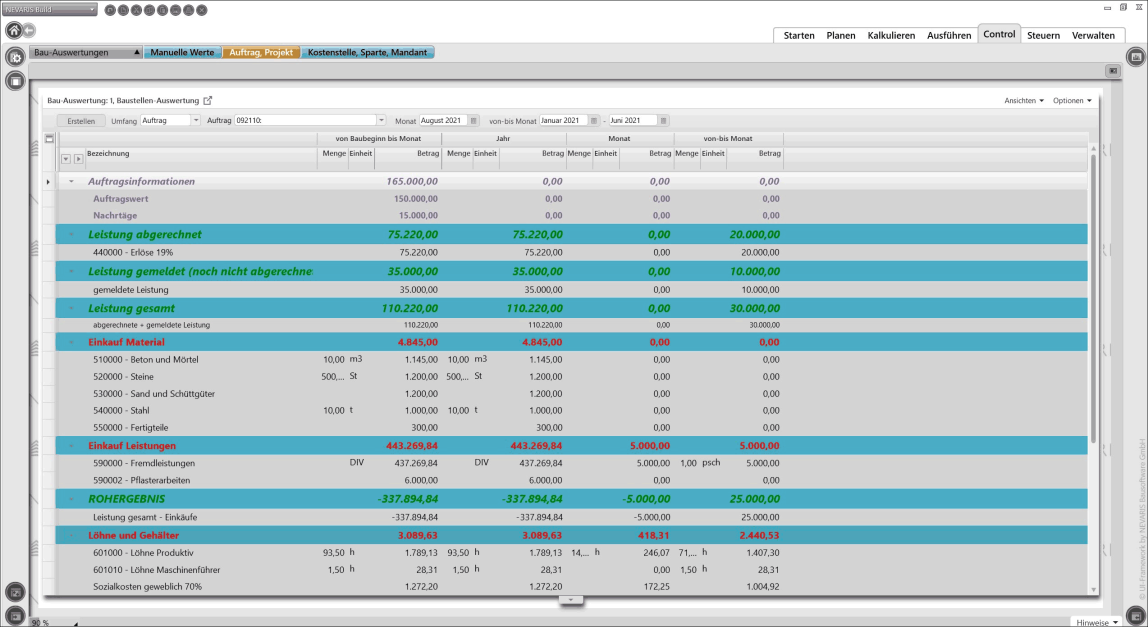Collapse the Auftragsinformationen group

pos(72,182)
